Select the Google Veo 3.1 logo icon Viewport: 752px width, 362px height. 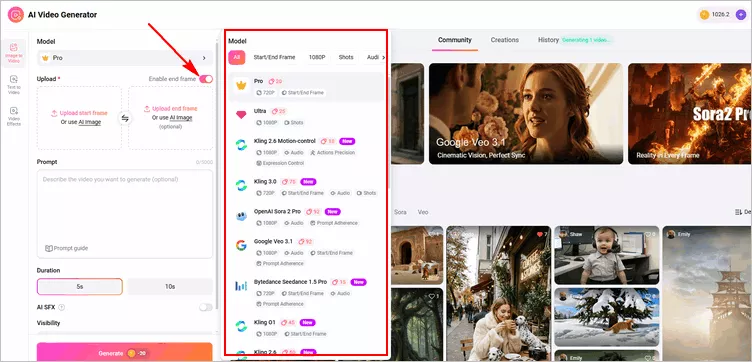241,245
